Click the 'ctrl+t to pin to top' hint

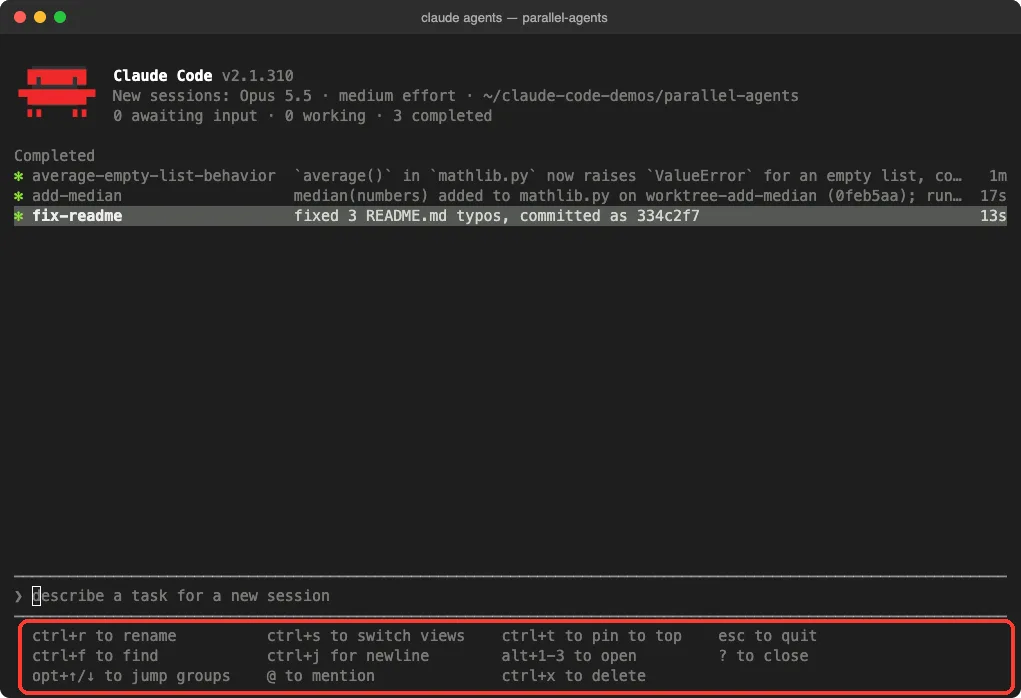coord(592,635)
